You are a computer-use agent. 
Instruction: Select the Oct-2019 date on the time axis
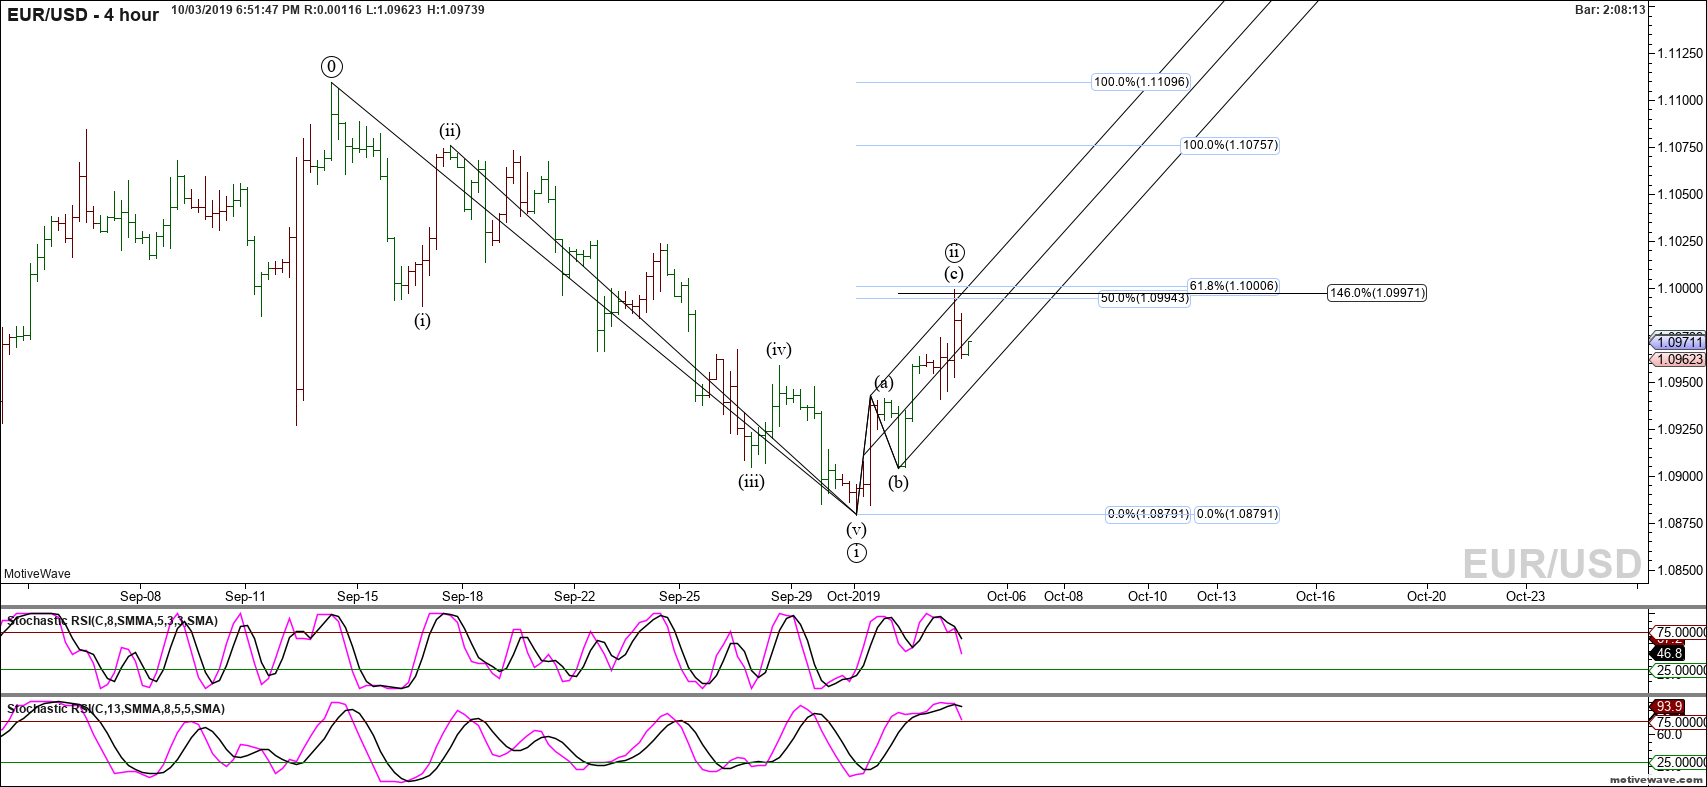point(853,596)
